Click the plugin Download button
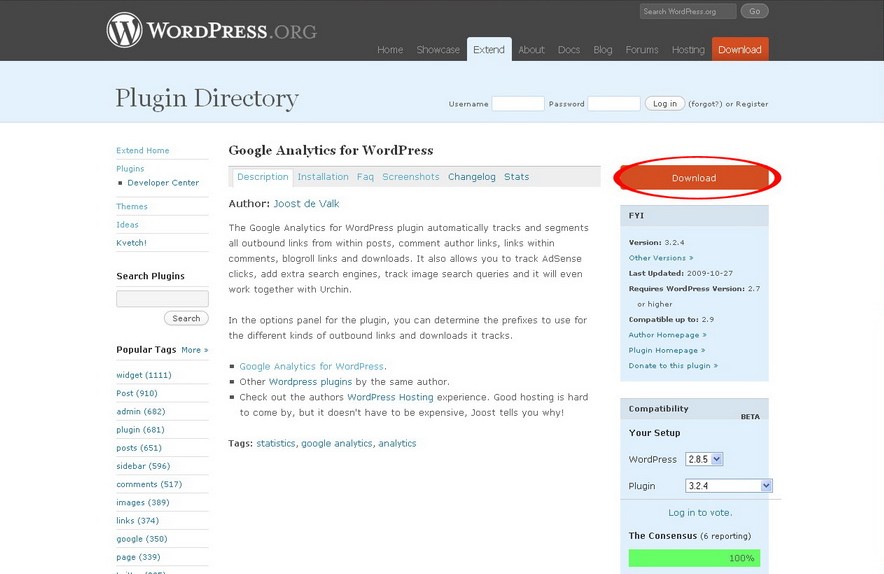This screenshot has height=574, width=884. pos(694,178)
